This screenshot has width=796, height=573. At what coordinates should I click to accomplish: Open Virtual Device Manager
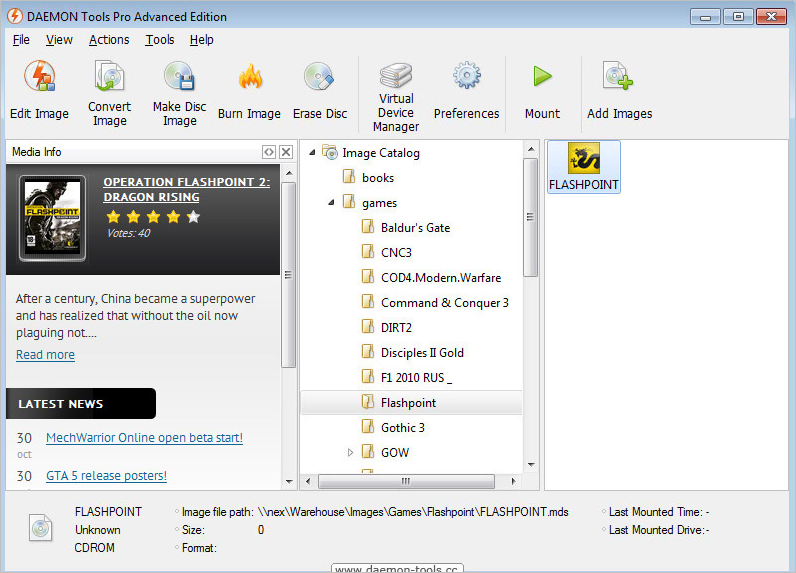tap(396, 97)
